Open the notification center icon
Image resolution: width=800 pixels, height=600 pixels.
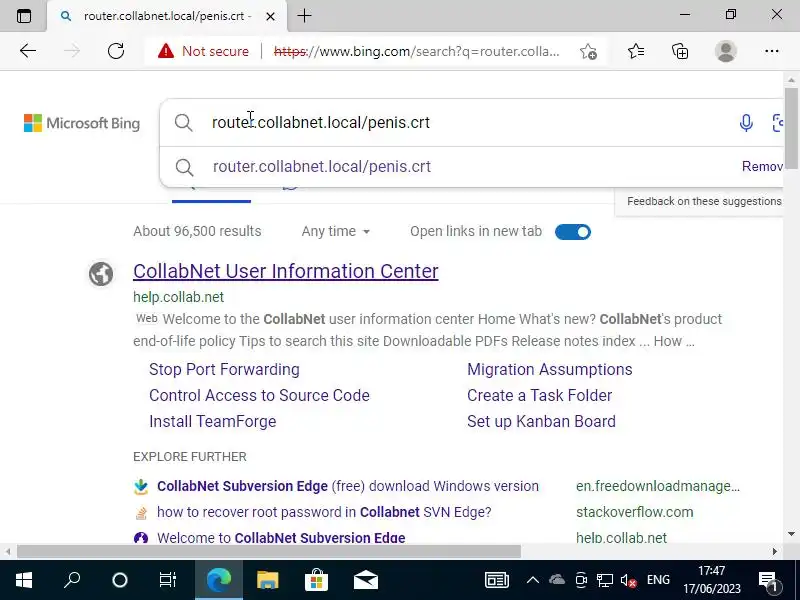pyautogui.click(x=767, y=581)
